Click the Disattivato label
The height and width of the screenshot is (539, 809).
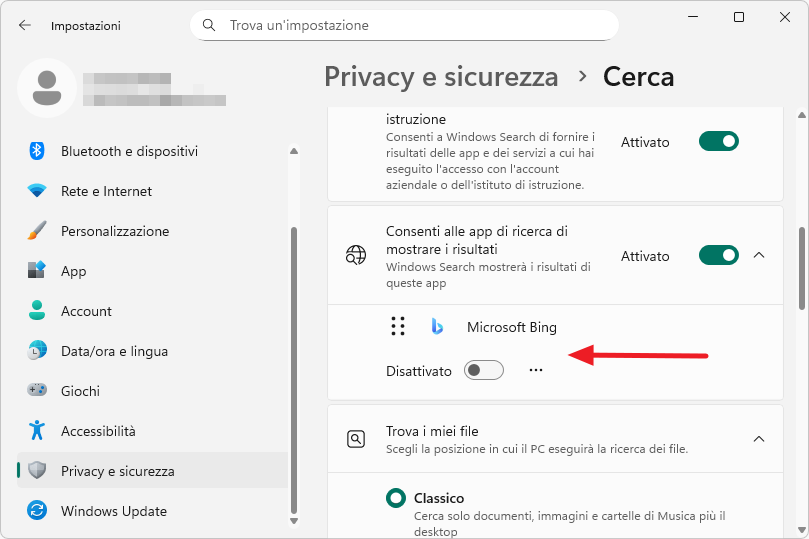tap(419, 371)
